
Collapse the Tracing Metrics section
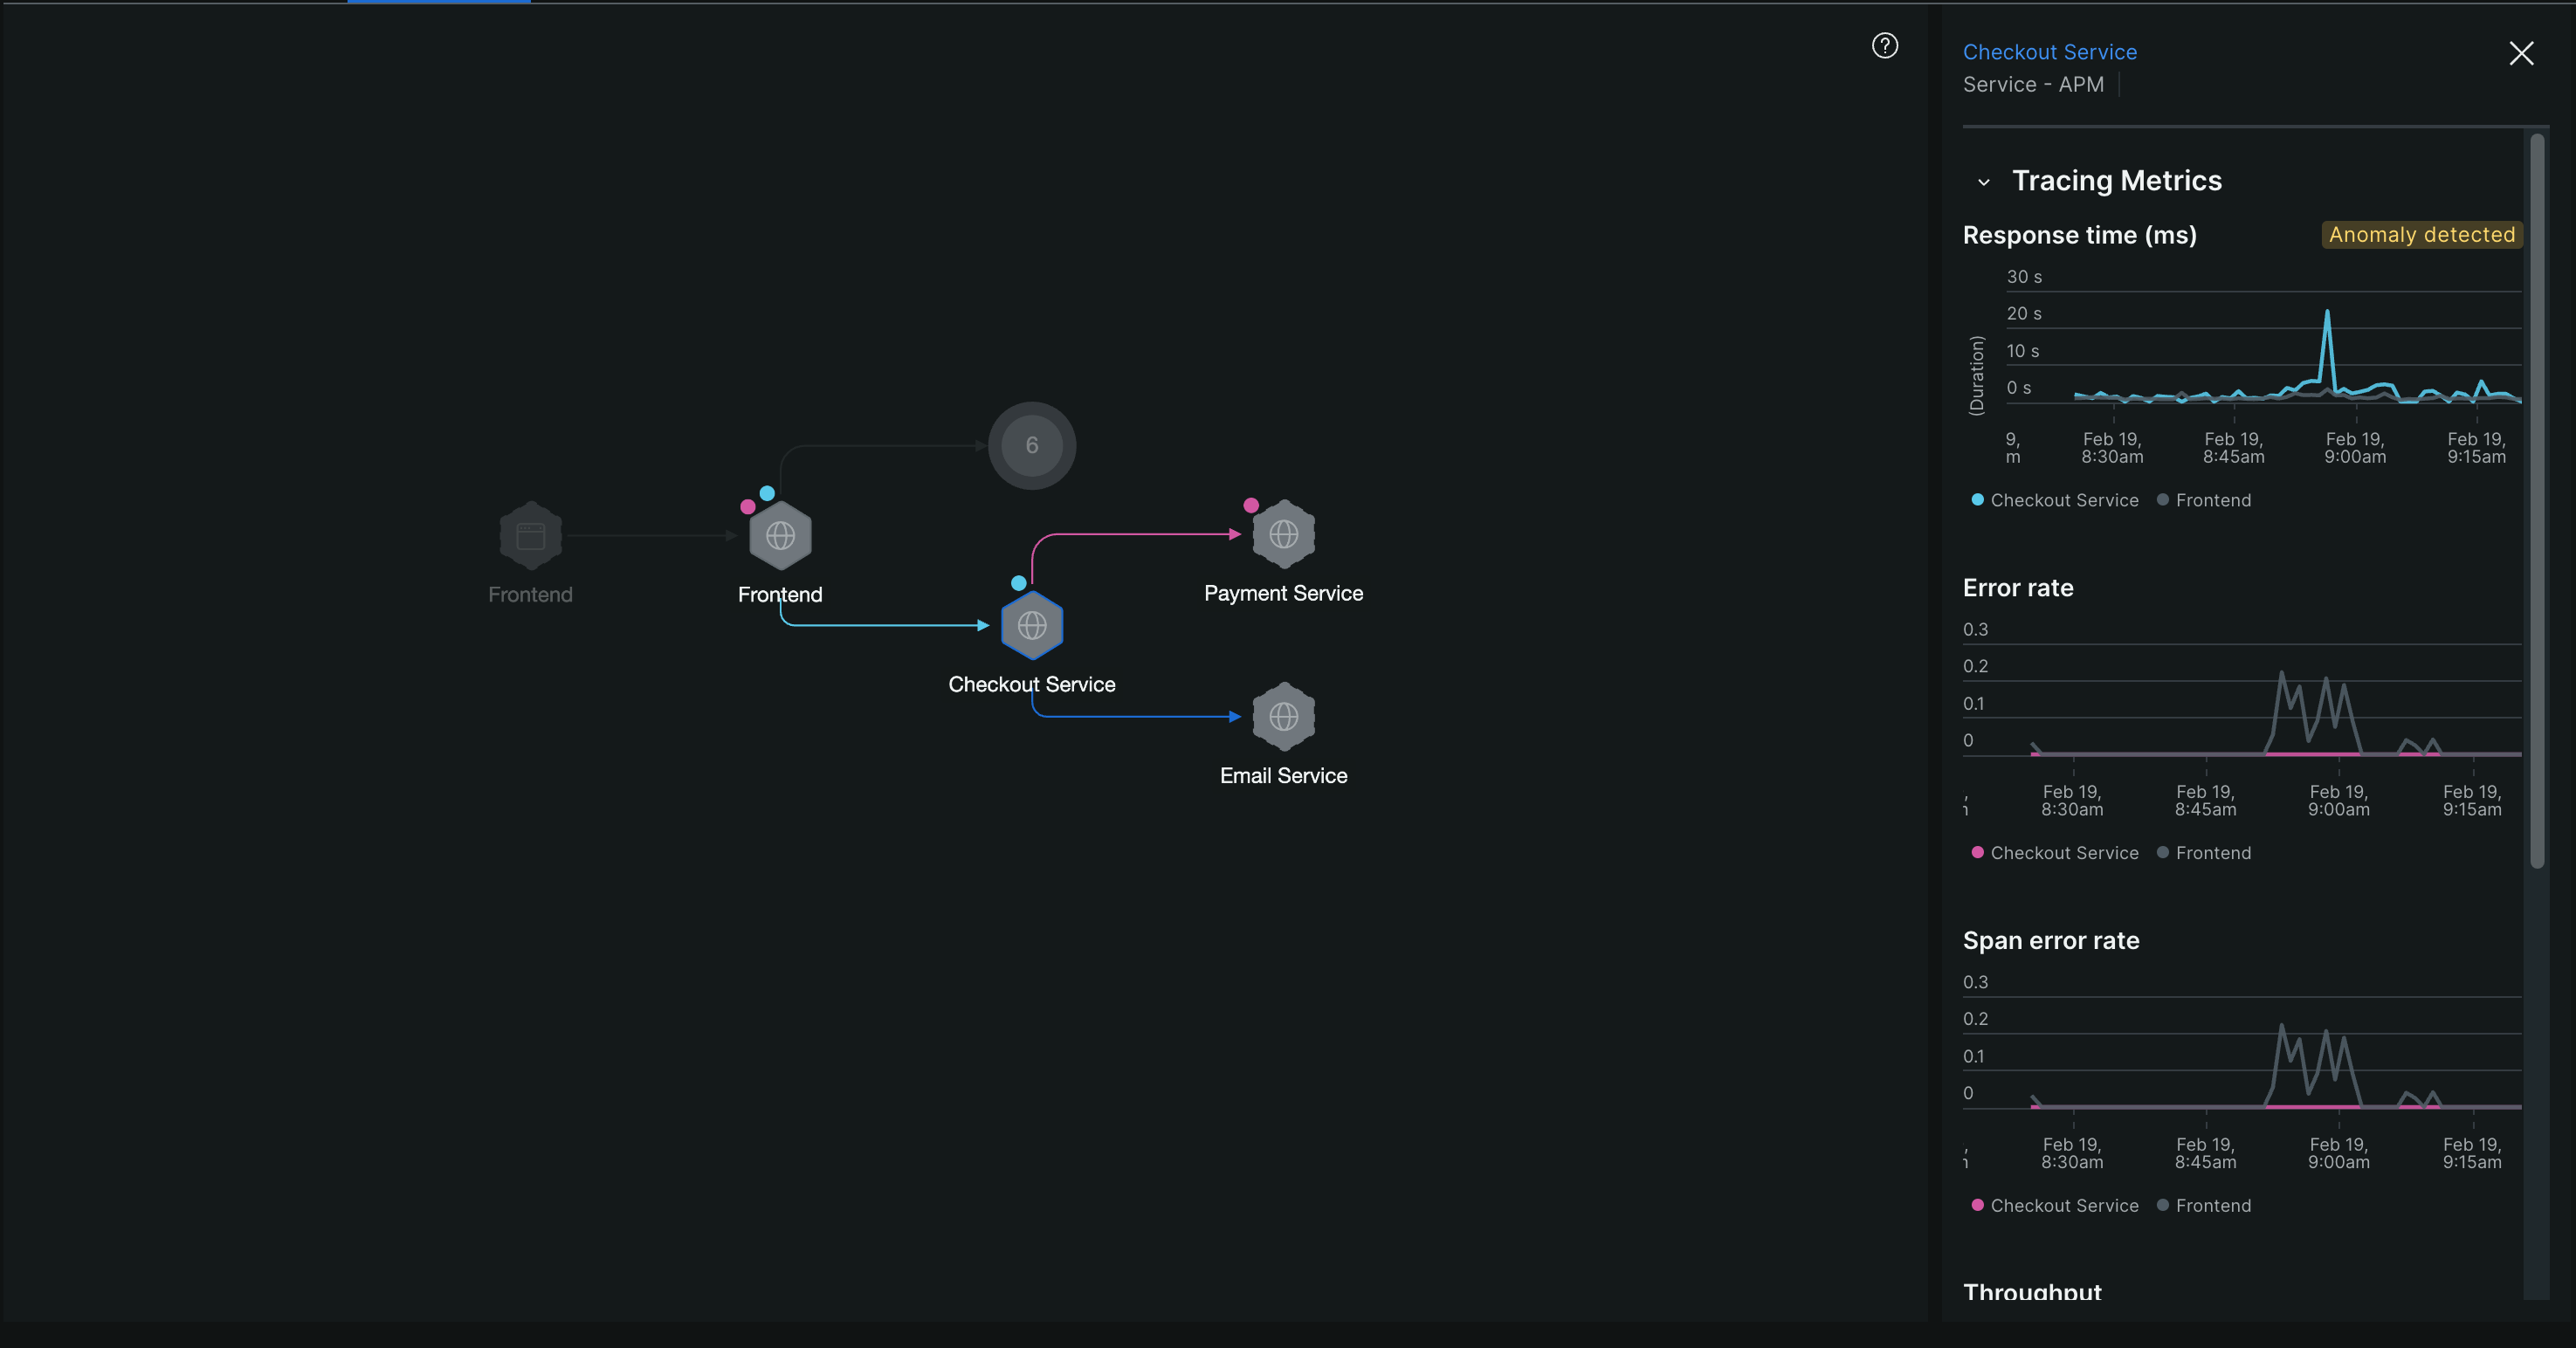[x=1984, y=182]
